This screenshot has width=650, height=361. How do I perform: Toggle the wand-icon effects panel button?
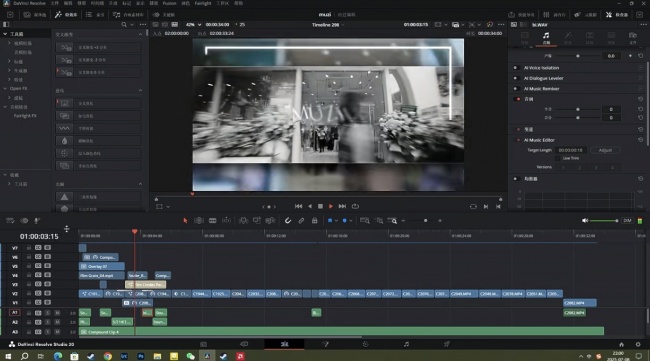tap(65, 15)
